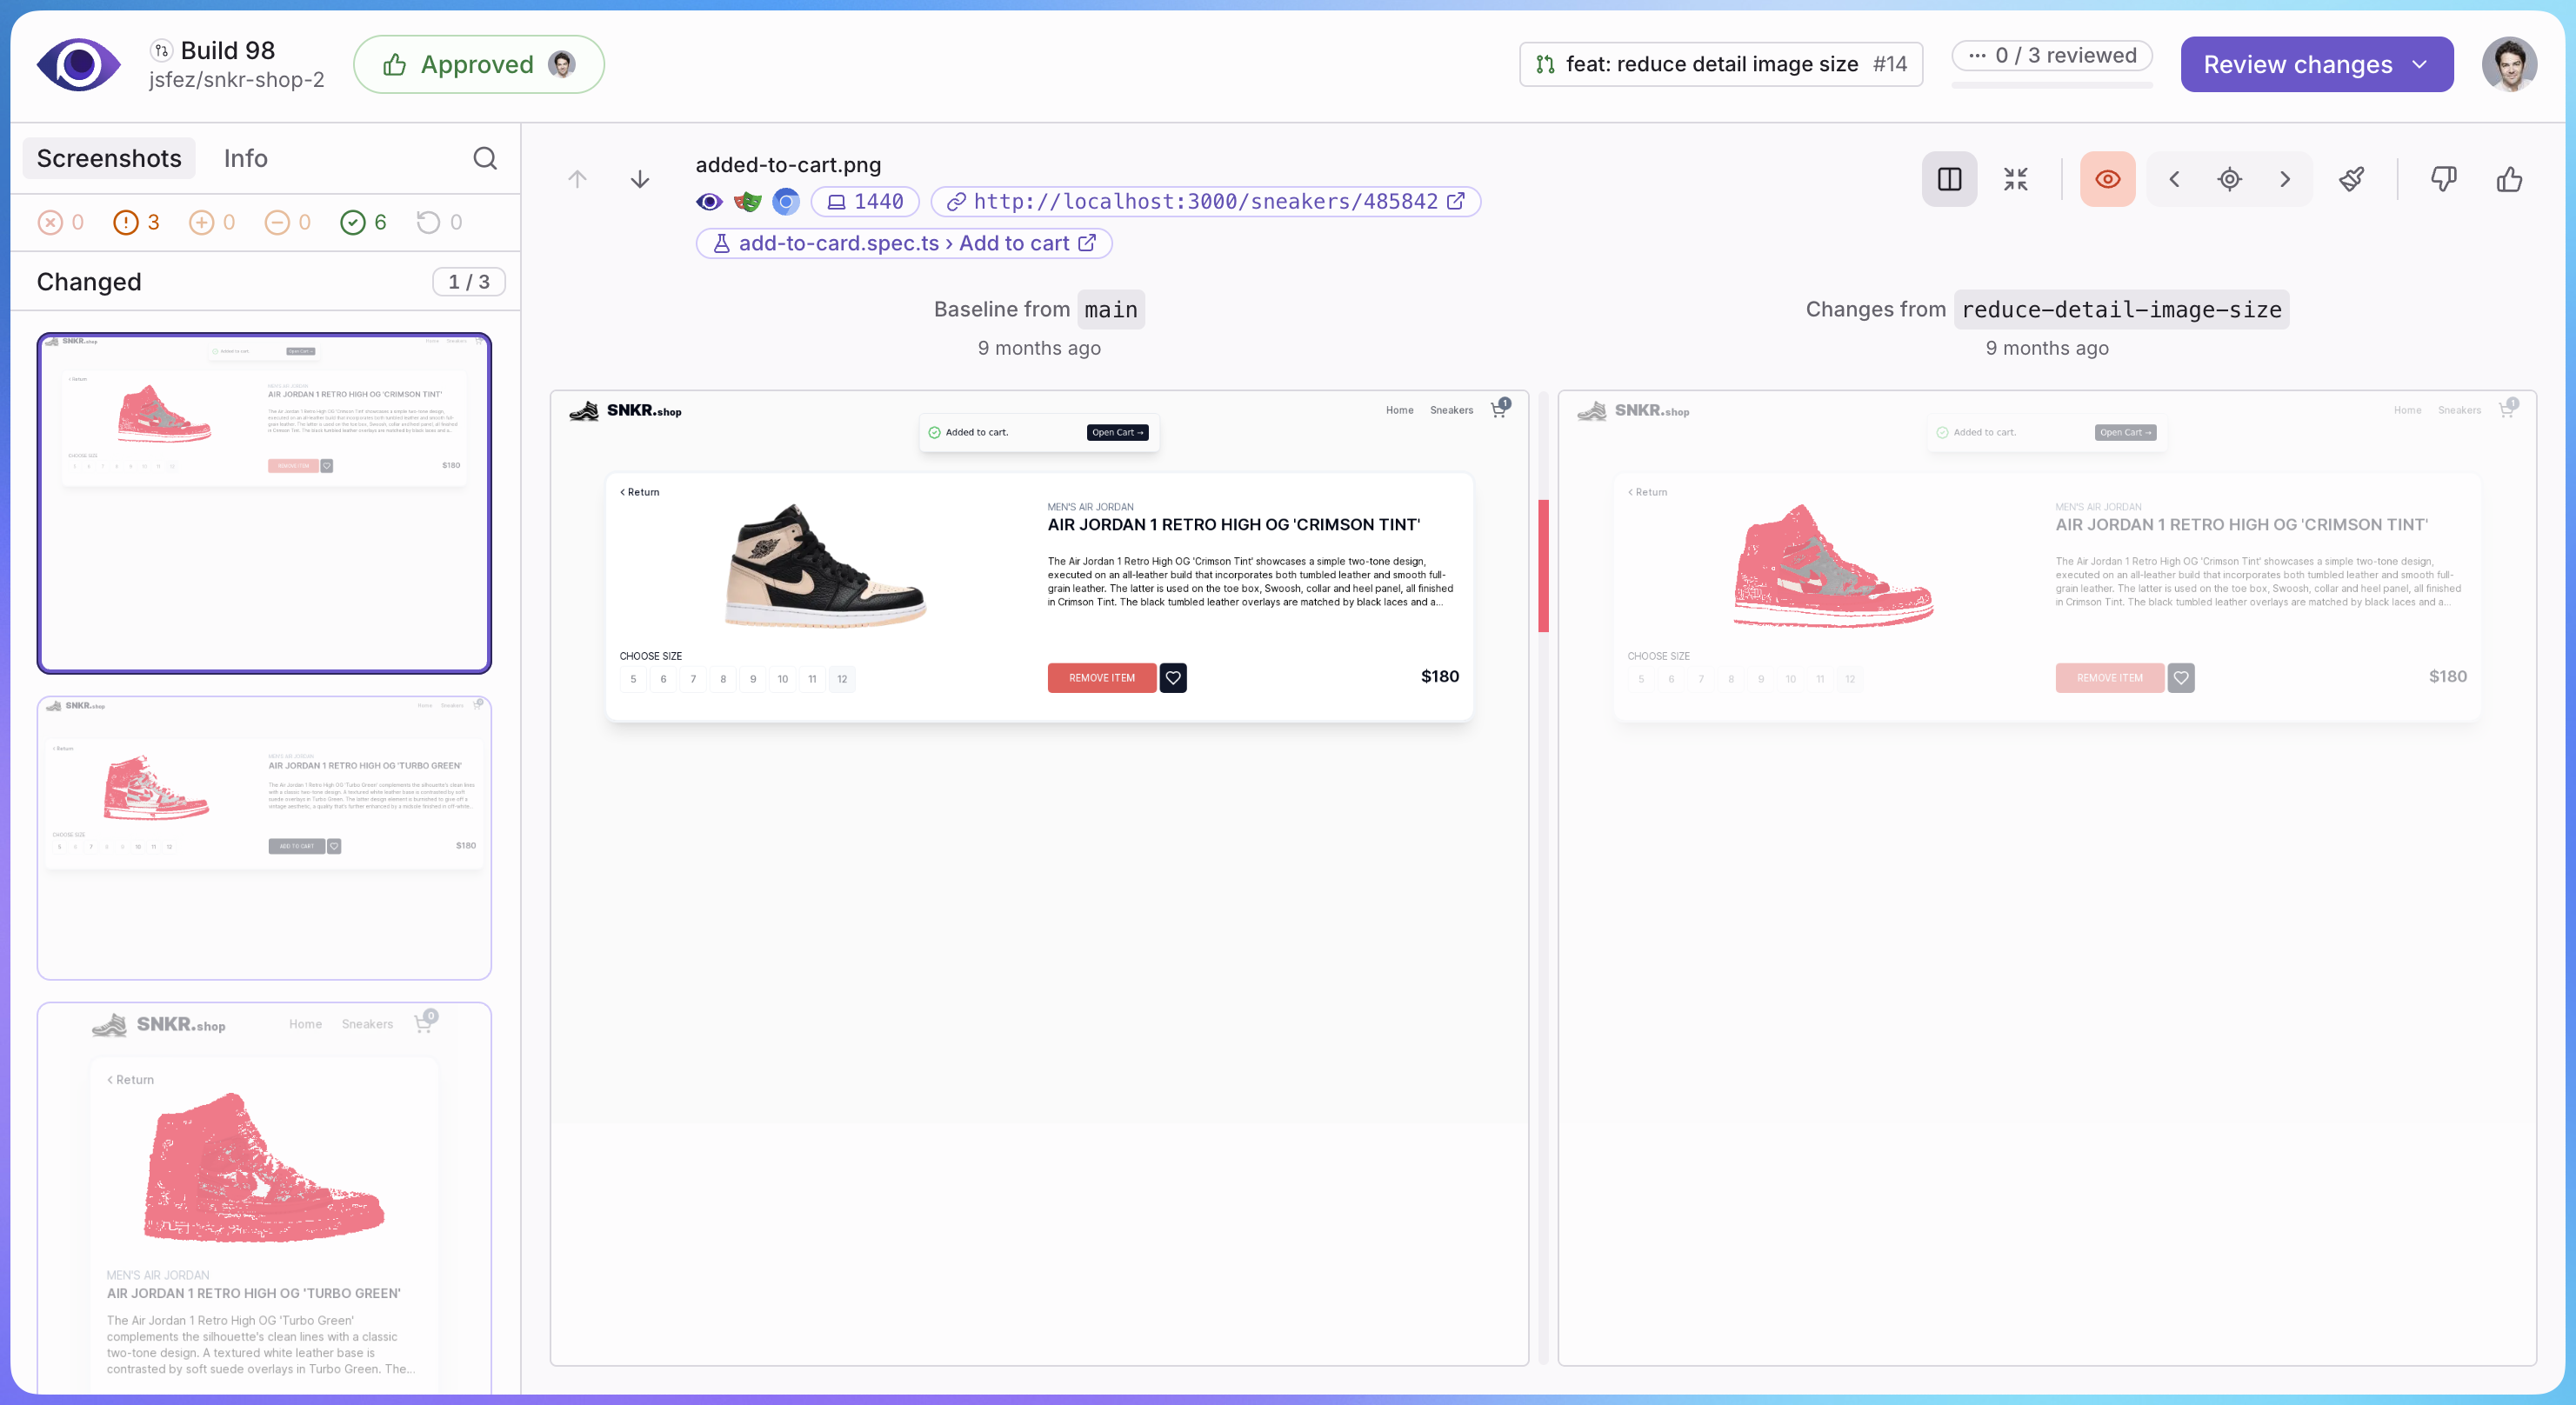Image resolution: width=2576 pixels, height=1405 pixels.
Task: Open add-to-card.spec.ts Add to cart test link
Action: coord(904,244)
